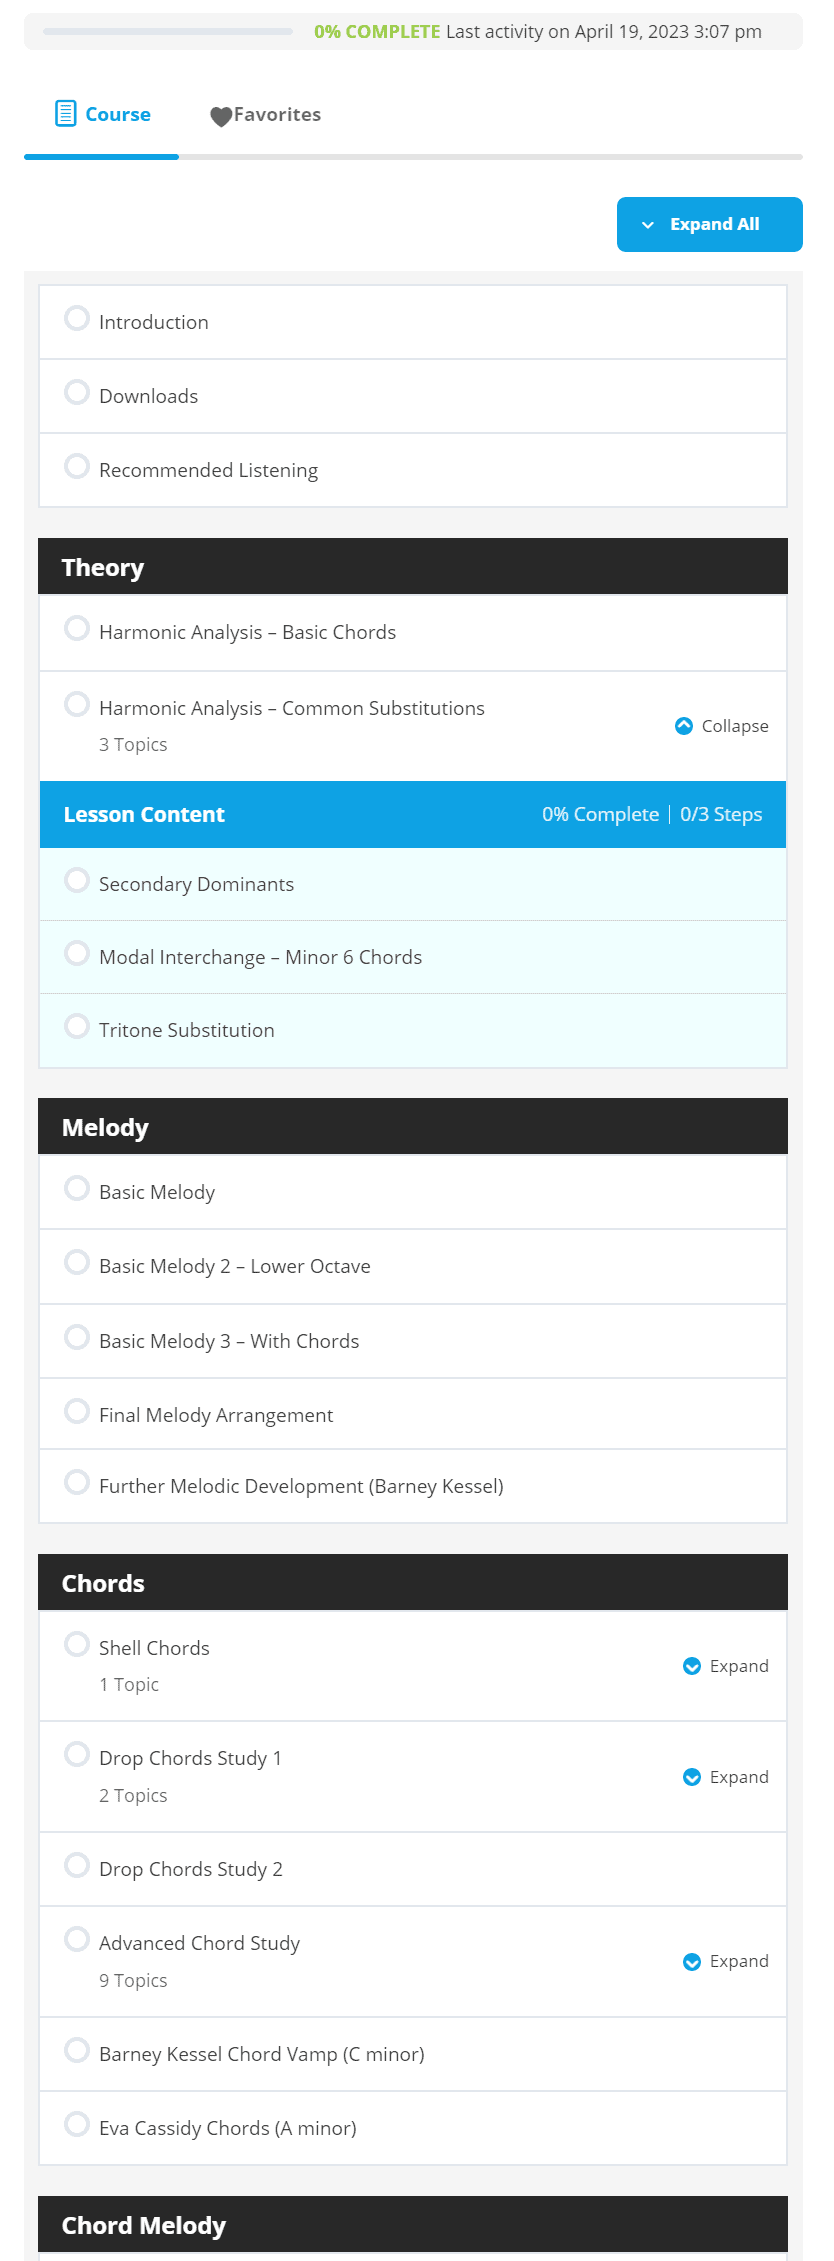Click the Advanced Chord Study expand icon
This screenshot has height=2261, width=834.
click(692, 1962)
